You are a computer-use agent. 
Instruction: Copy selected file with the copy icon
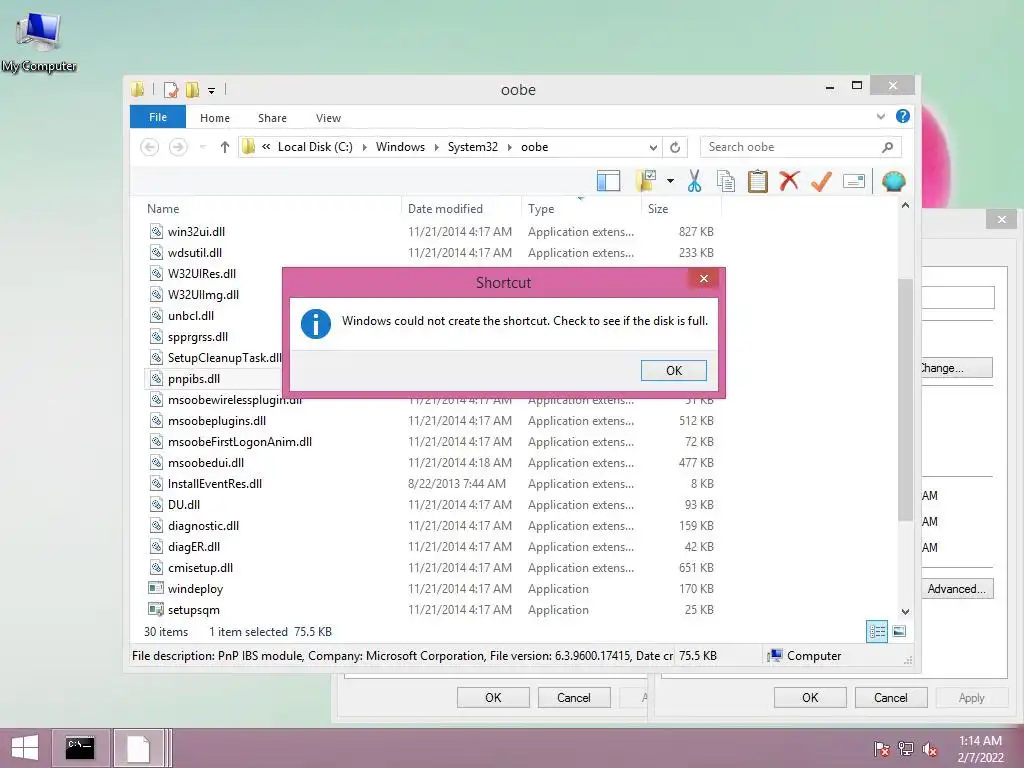[726, 181]
